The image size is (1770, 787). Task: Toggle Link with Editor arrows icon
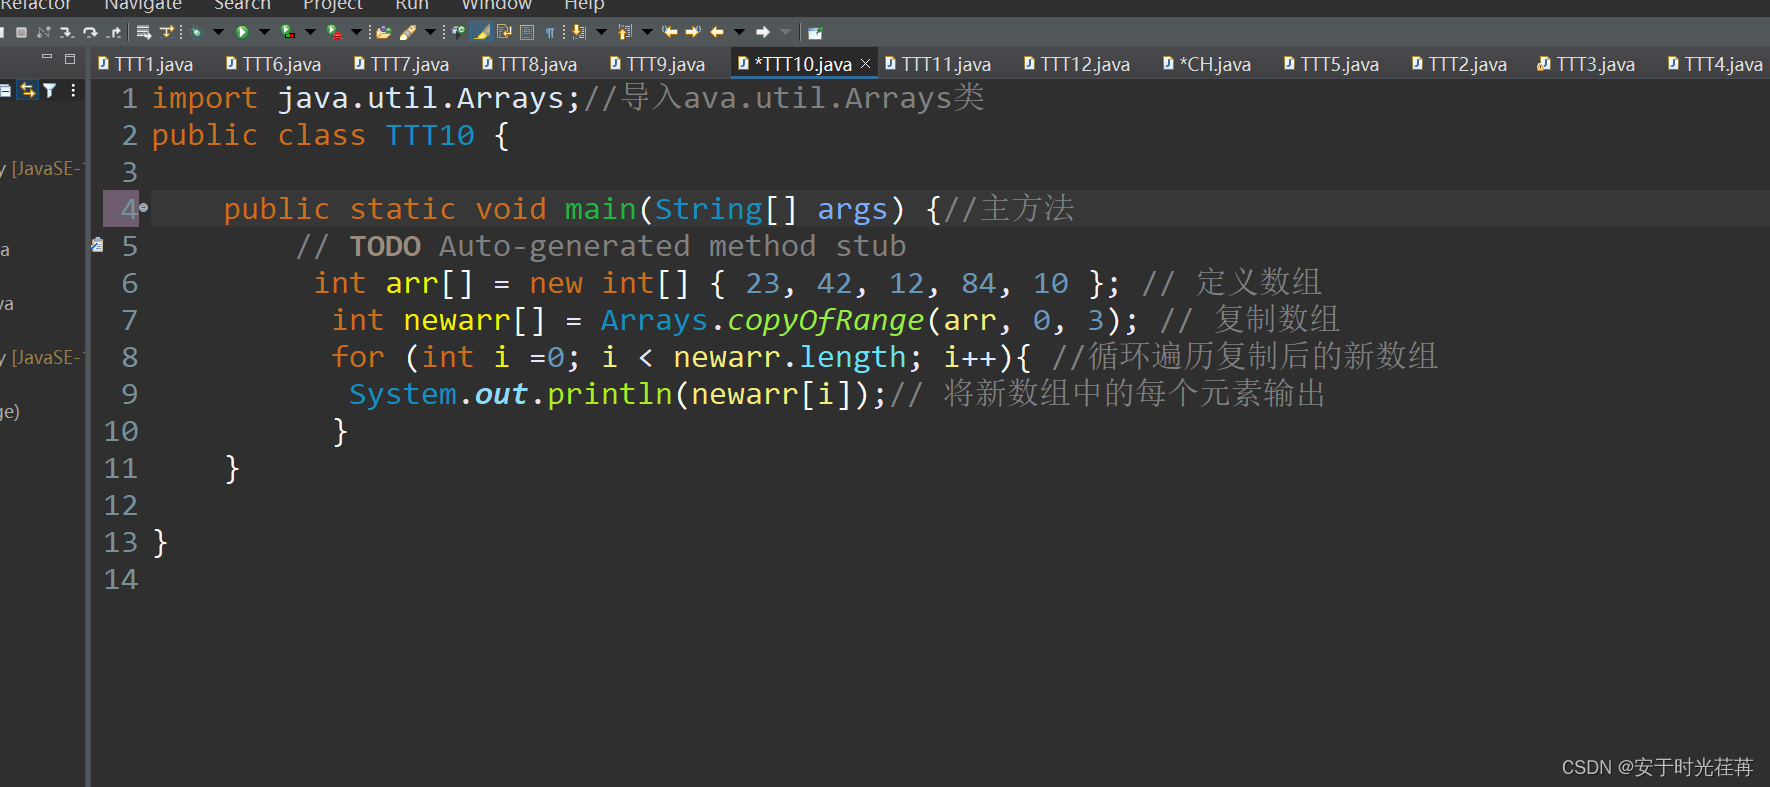(x=27, y=90)
